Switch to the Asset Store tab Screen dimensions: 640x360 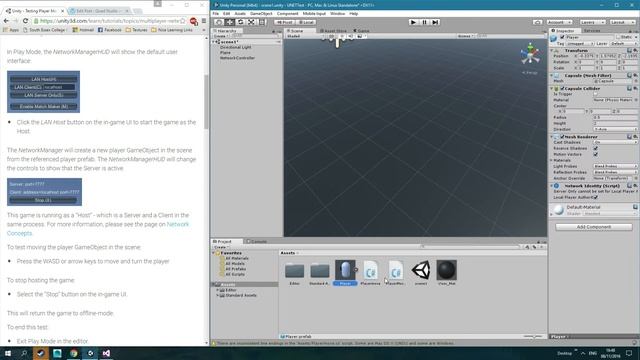click(333, 31)
